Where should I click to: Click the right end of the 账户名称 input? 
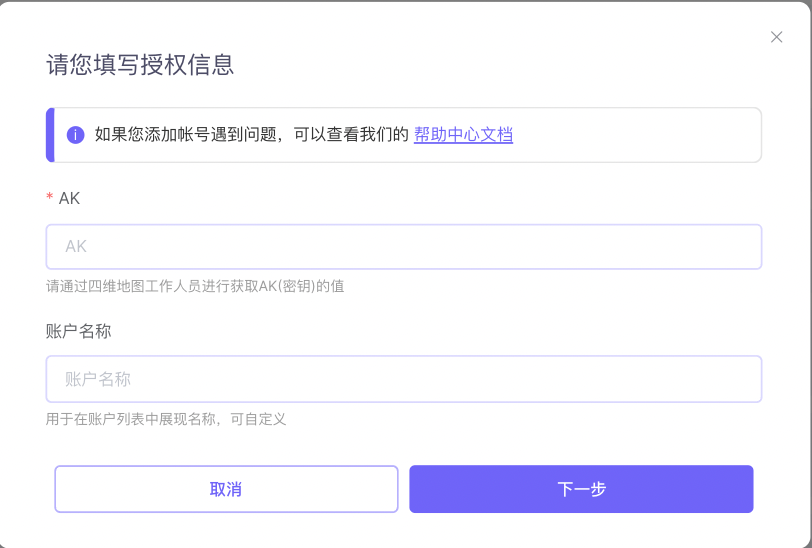(741, 379)
